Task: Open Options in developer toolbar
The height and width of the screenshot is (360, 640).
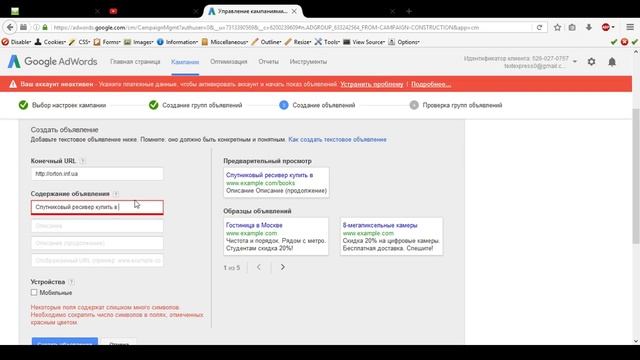Action: (x=404, y=42)
